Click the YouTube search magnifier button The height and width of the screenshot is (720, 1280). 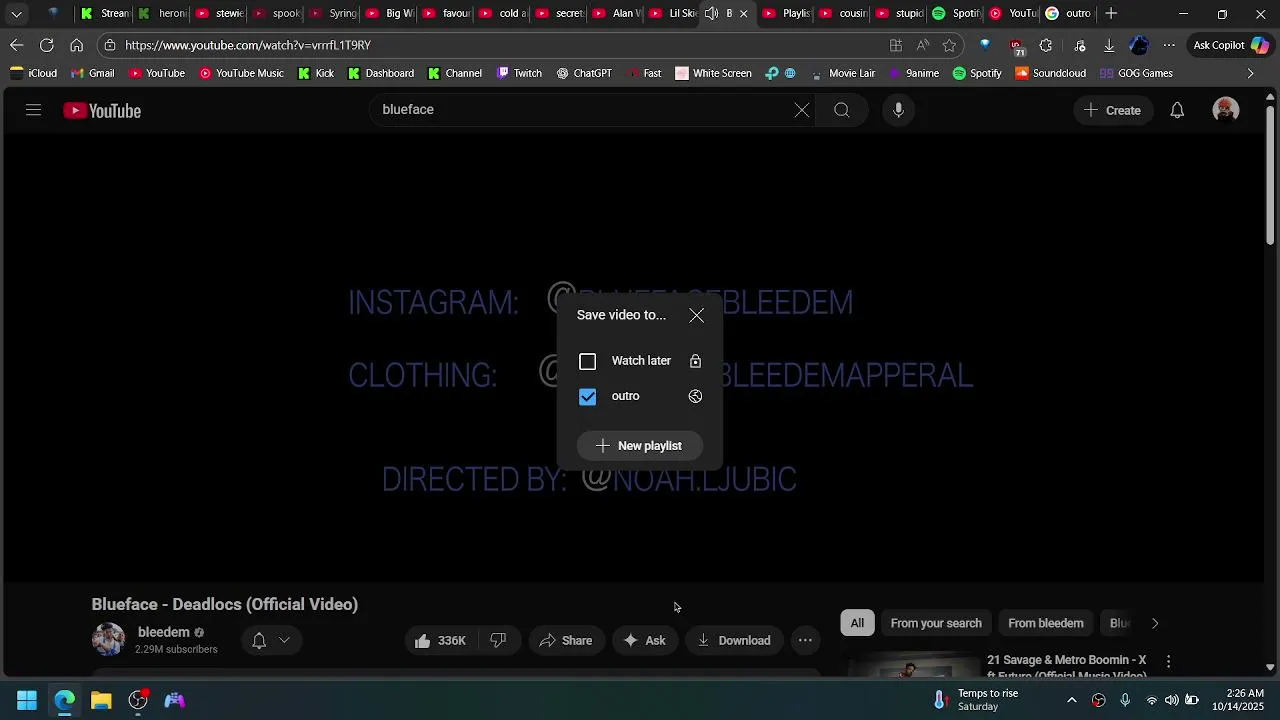coord(842,110)
